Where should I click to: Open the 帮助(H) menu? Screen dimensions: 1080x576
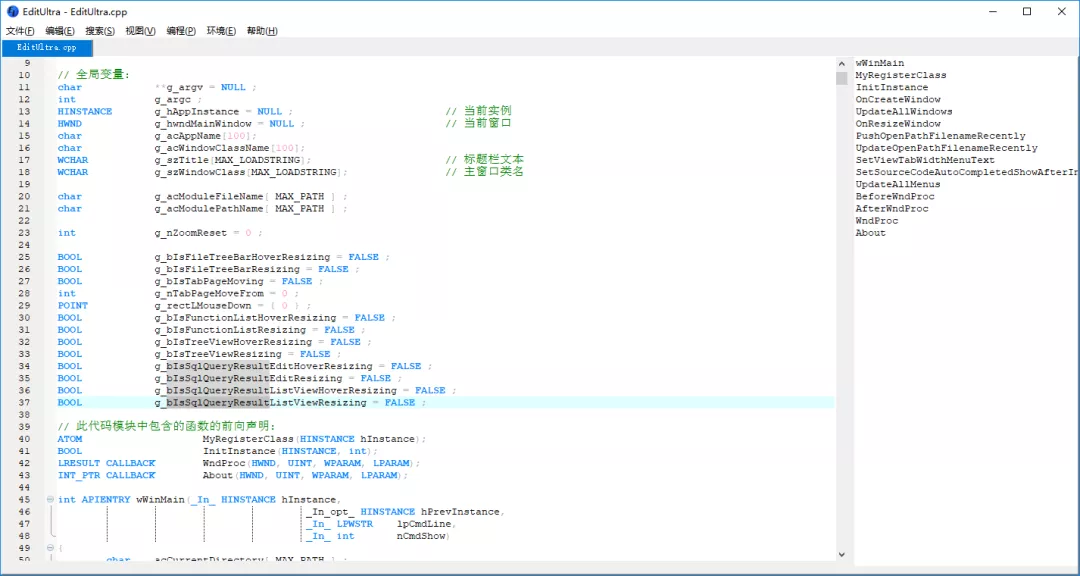(x=262, y=31)
